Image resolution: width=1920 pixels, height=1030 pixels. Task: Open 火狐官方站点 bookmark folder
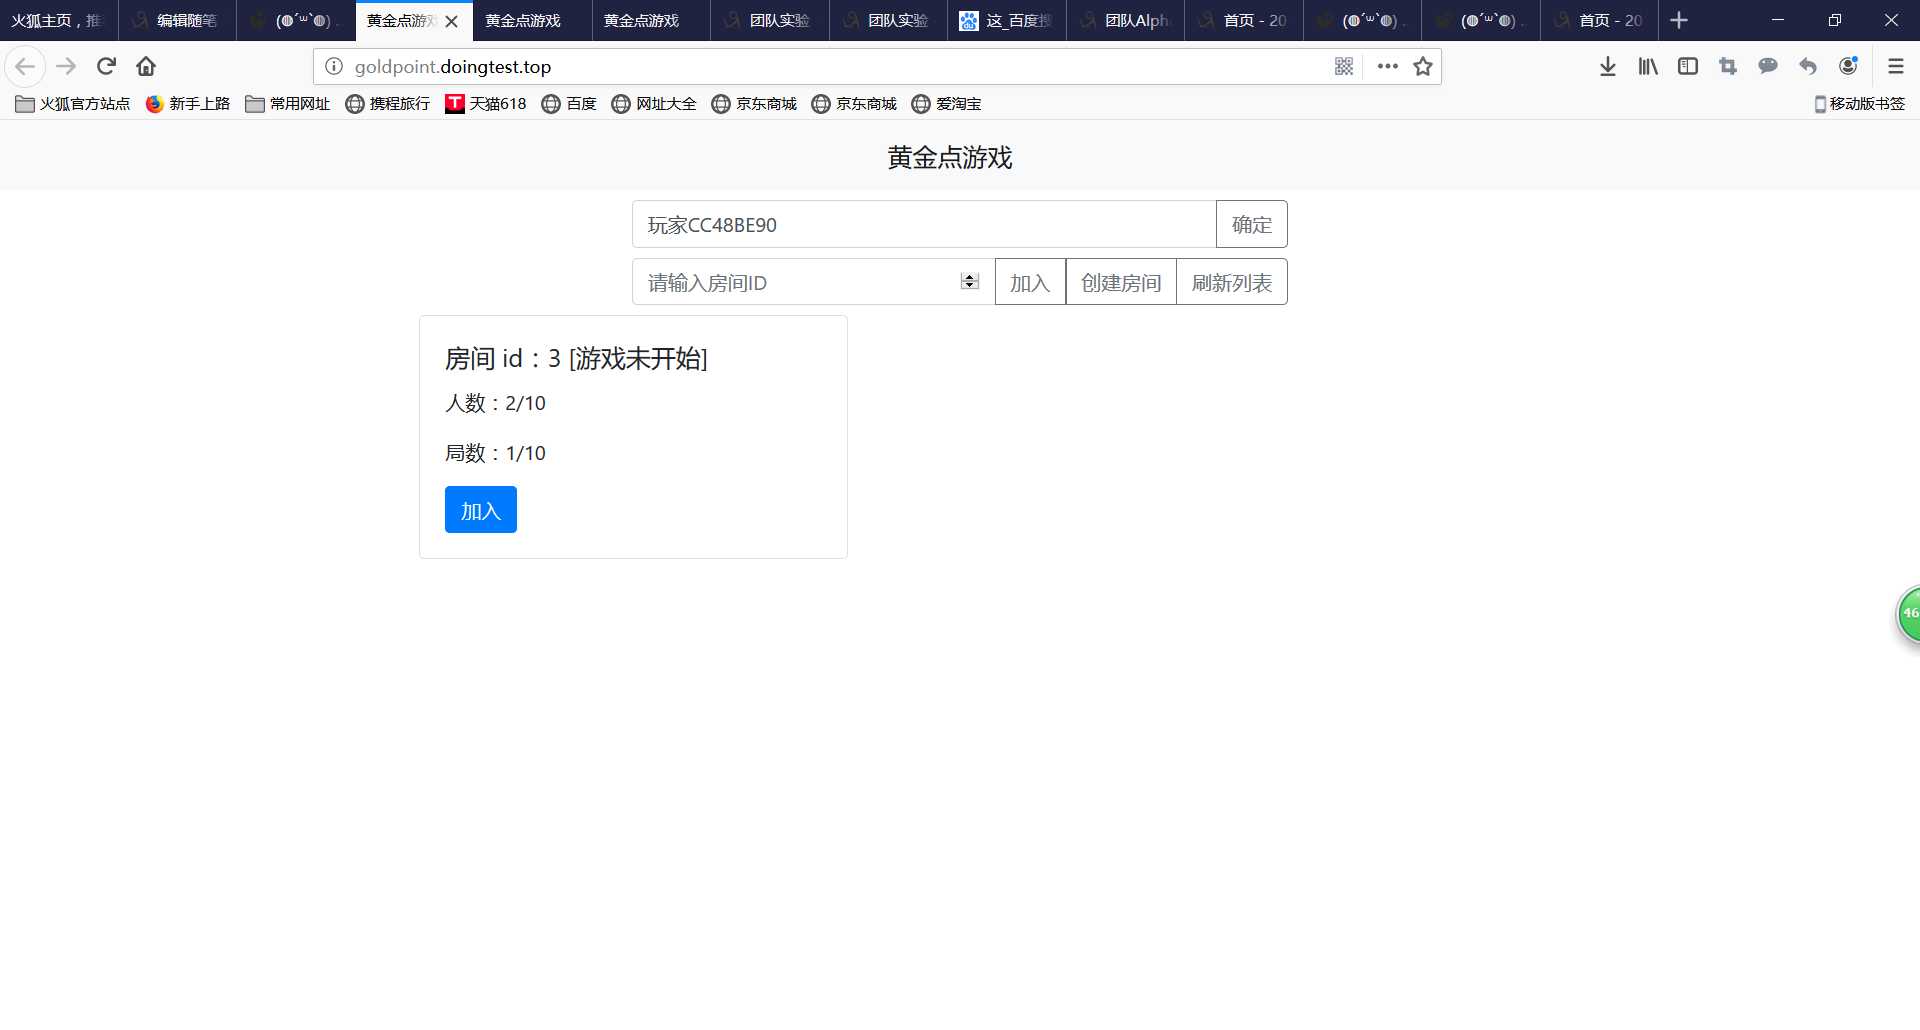click(x=73, y=104)
